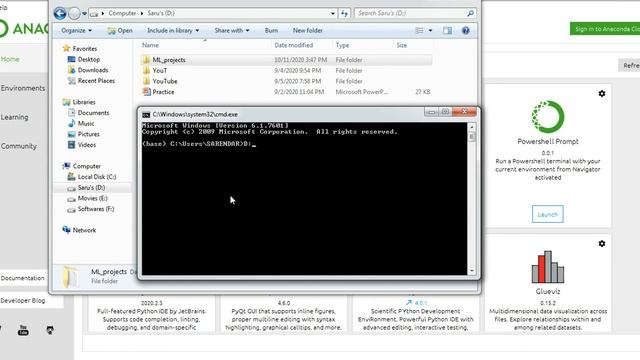Toggle the preview pane icon
The height and width of the screenshot is (360, 640).
[447, 31]
